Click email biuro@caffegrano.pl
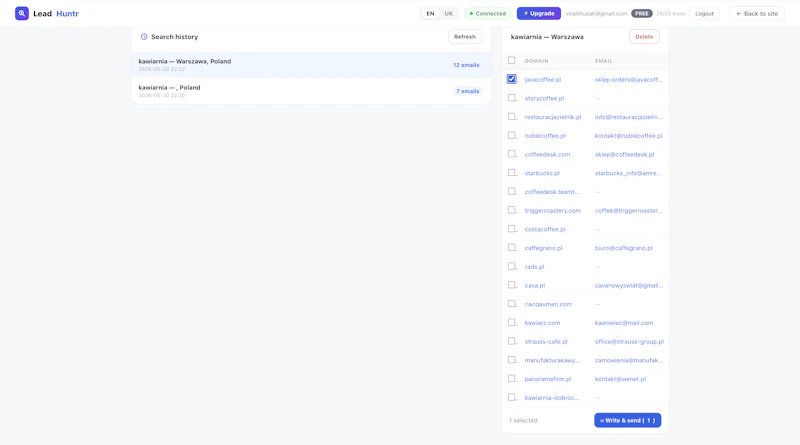The image size is (800, 445). tap(623, 248)
